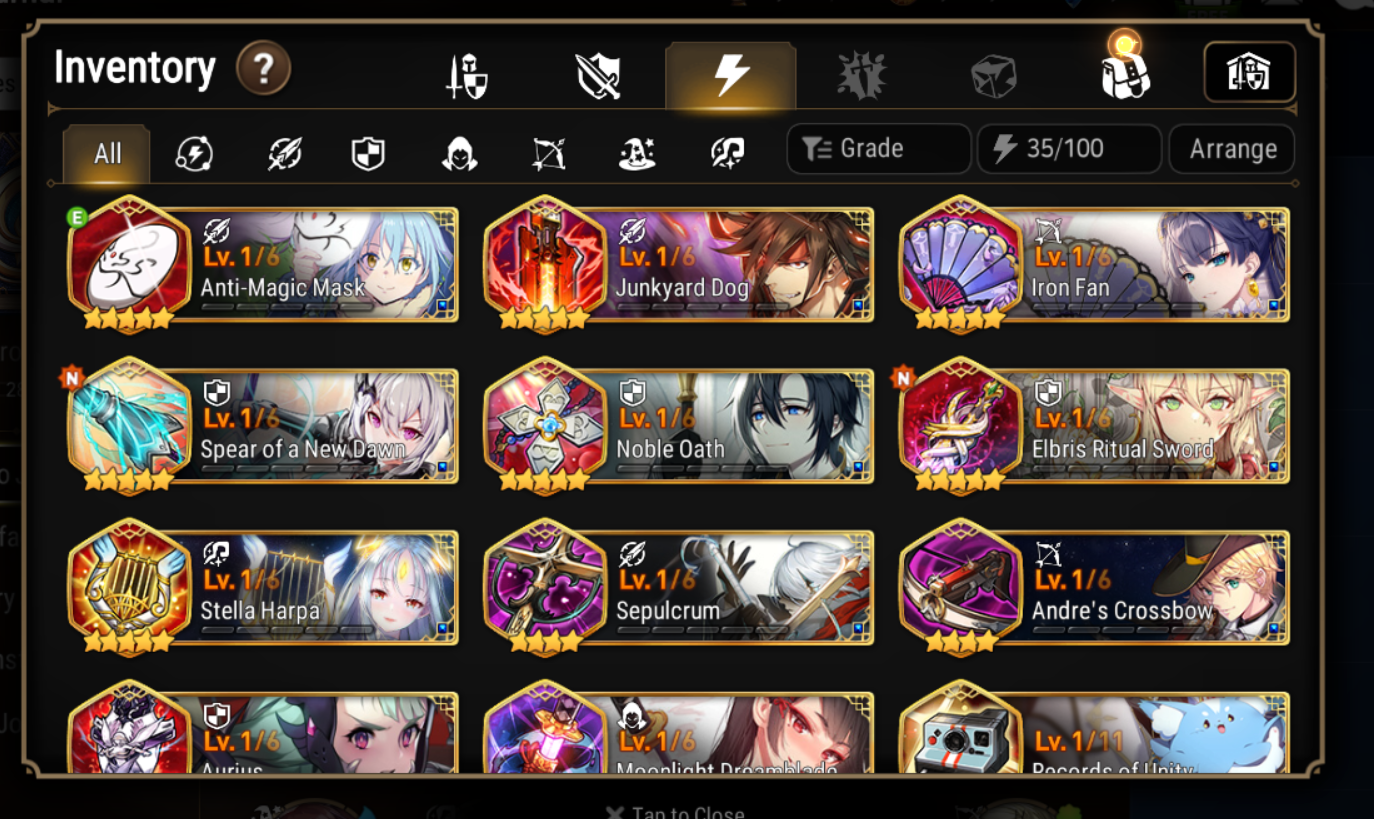Image resolution: width=1374 pixels, height=819 pixels.
Task: Select Andre's Crossbow artifact
Action: pos(1095,588)
